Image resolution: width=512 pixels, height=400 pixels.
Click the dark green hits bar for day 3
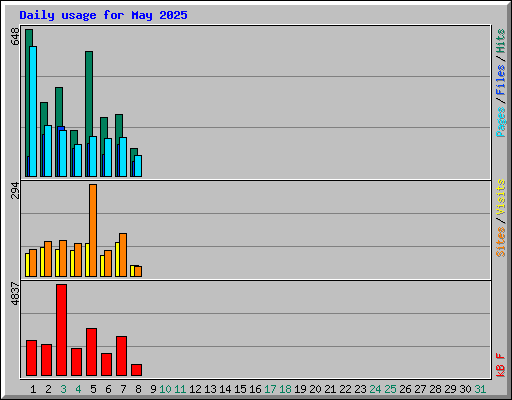[59, 107]
